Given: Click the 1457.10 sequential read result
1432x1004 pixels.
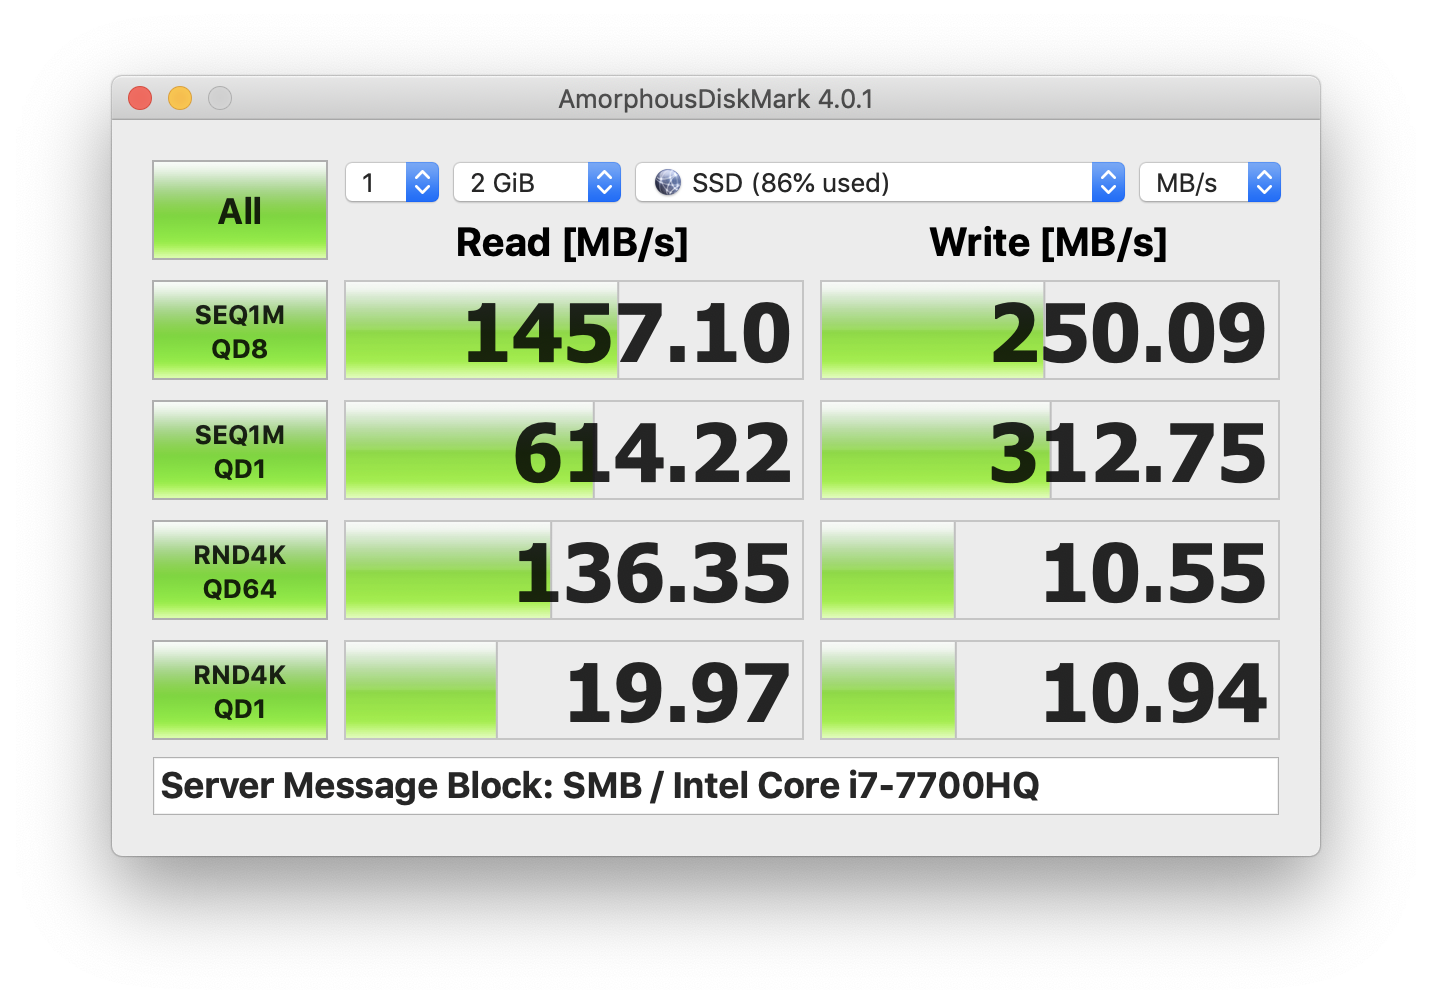Looking at the screenshot, I should click(x=574, y=330).
